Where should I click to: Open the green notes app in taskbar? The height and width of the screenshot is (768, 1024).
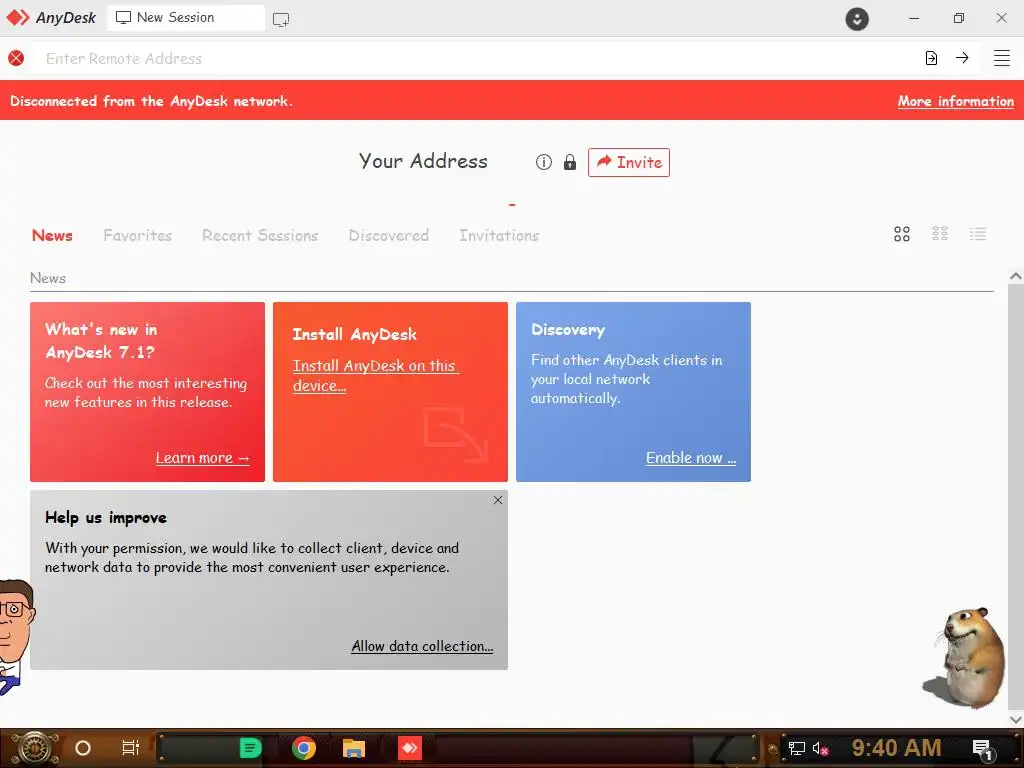tap(250, 748)
